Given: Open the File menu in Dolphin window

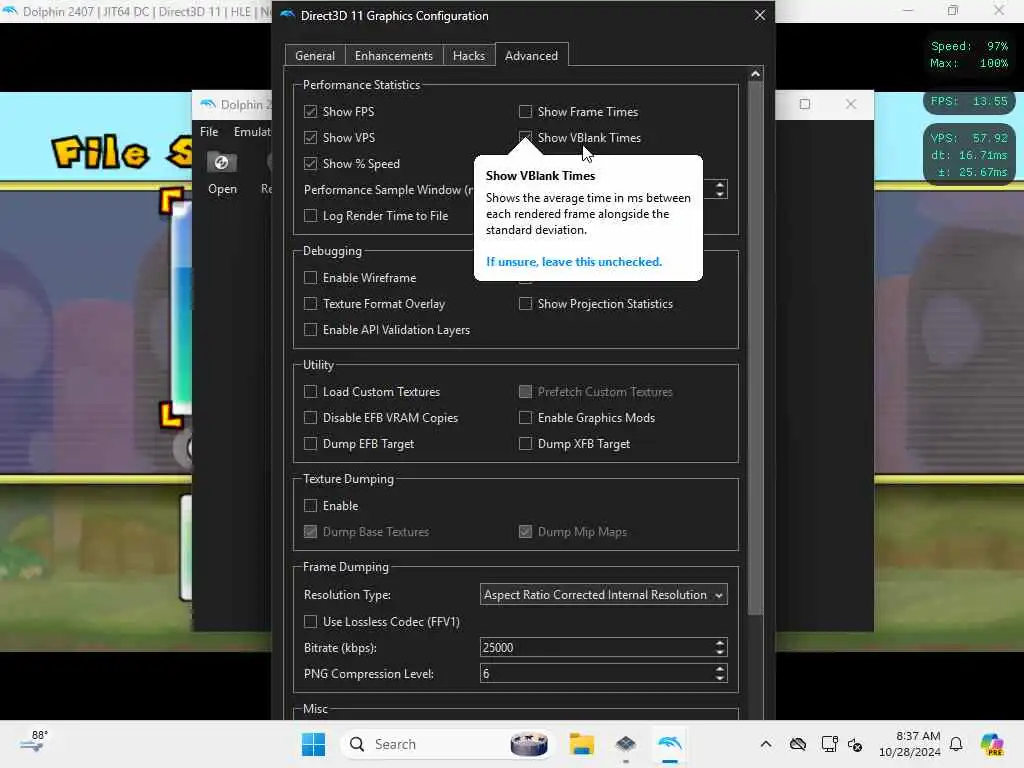Looking at the screenshot, I should coord(209,132).
